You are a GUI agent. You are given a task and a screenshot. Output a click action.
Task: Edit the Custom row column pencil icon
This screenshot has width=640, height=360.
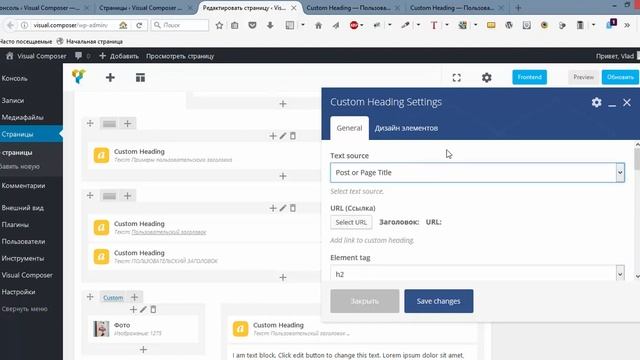point(143,310)
